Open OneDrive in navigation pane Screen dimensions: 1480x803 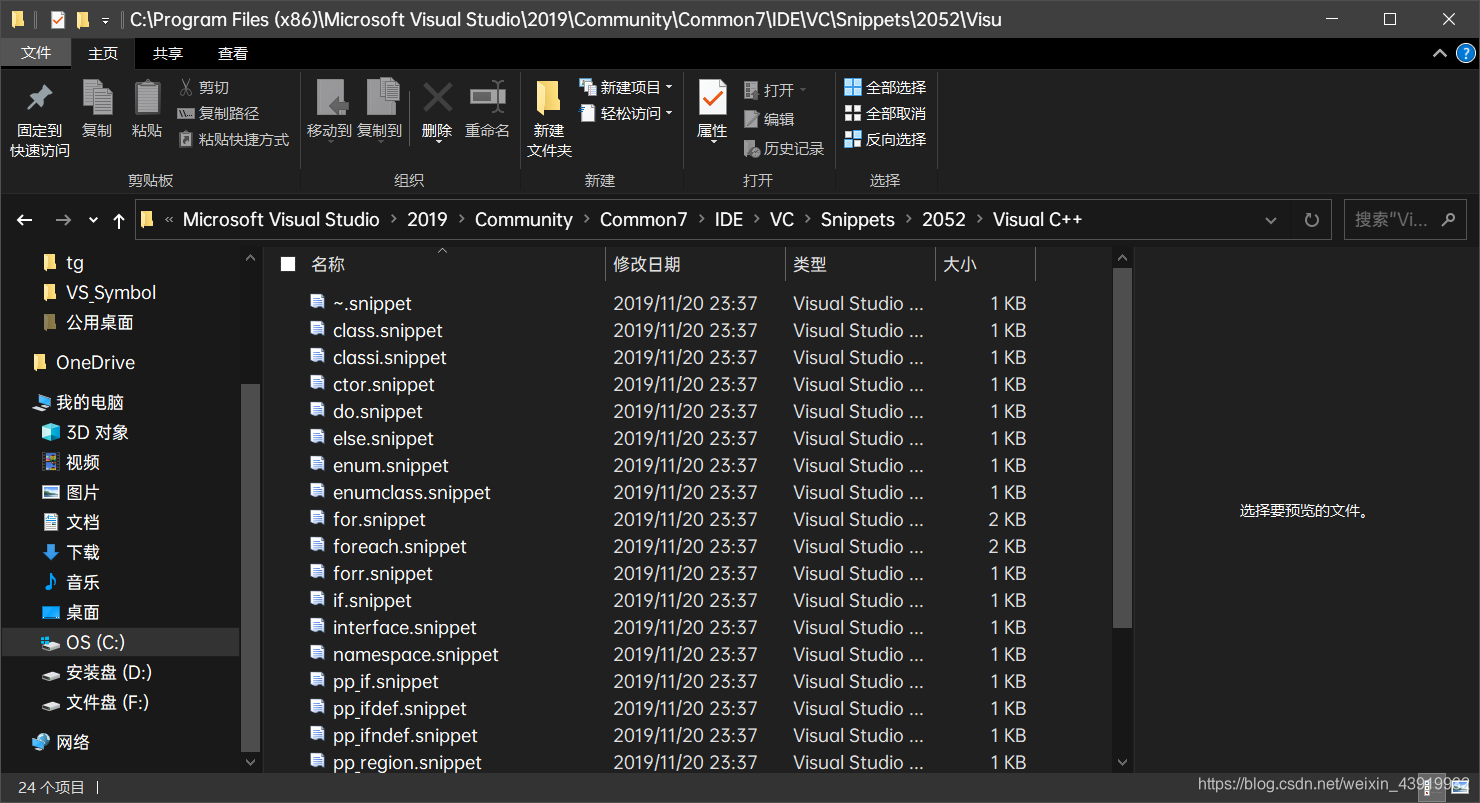click(83, 362)
